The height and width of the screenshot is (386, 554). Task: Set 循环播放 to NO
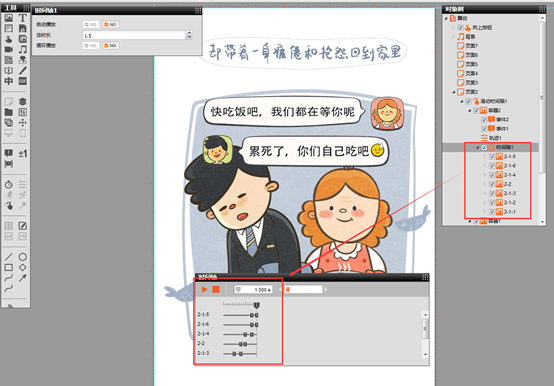[111, 46]
